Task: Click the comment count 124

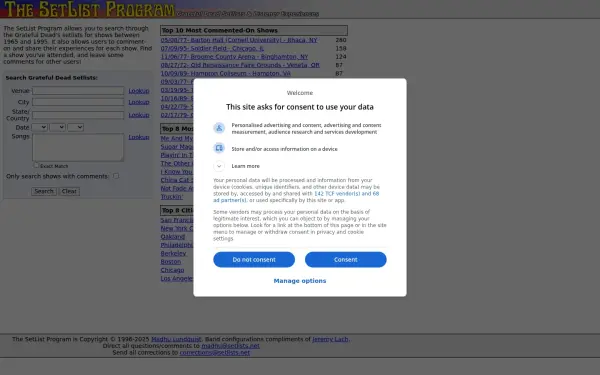Action: 341,57
